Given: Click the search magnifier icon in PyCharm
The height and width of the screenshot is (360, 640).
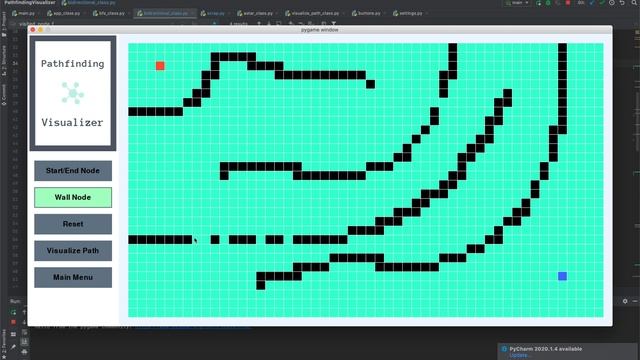Looking at the screenshot, I should (635, 3).
